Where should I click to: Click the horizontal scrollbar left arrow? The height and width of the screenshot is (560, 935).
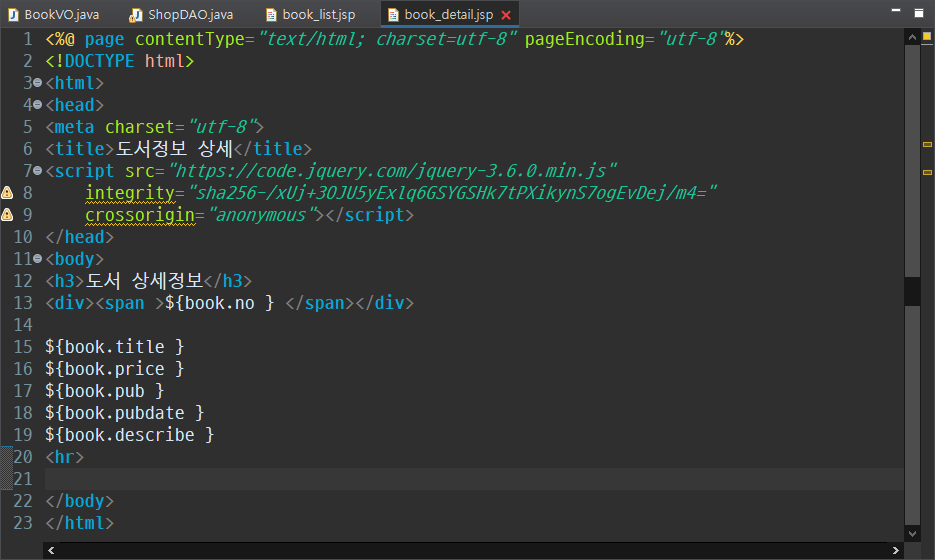pos(51,550)
